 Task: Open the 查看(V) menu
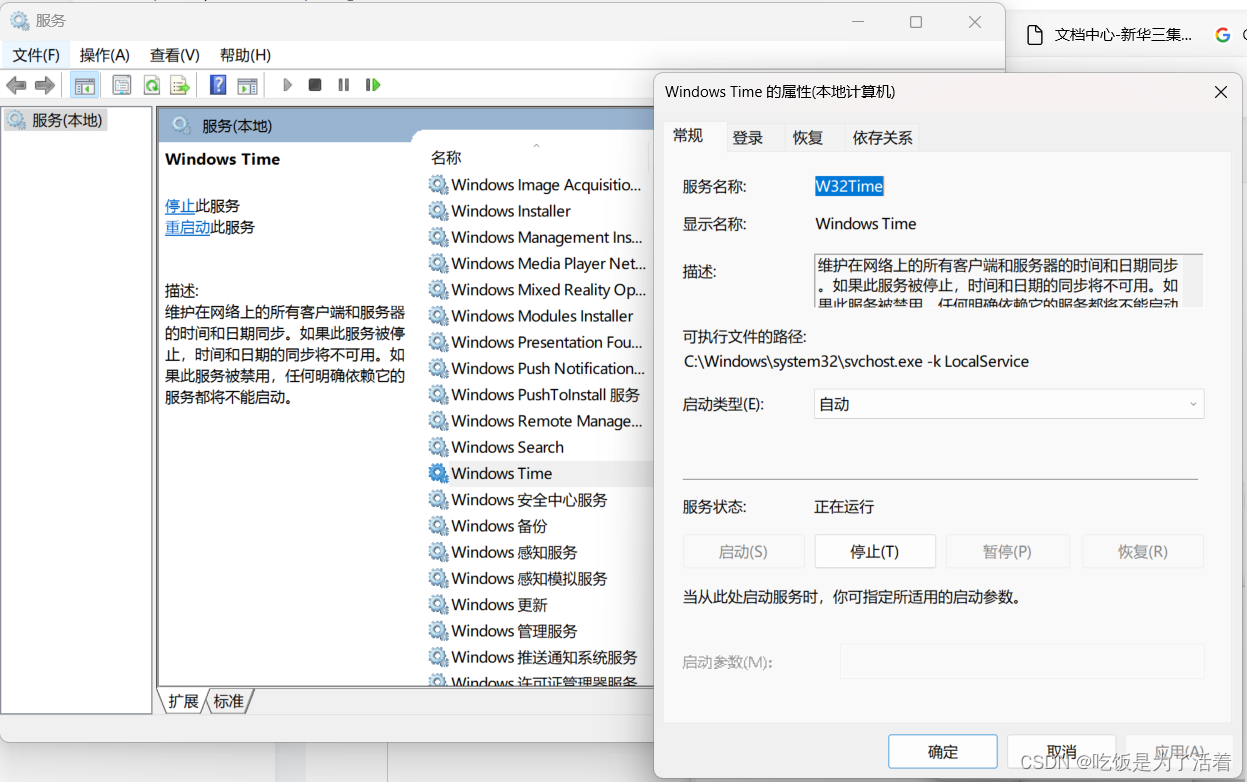(x=175, y=55)
